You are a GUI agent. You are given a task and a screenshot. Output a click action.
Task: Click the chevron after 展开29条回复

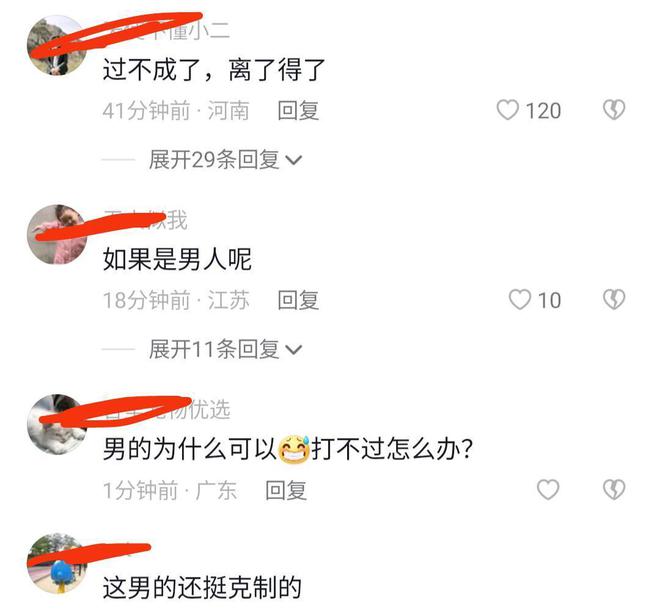click(x=294, y=160)
